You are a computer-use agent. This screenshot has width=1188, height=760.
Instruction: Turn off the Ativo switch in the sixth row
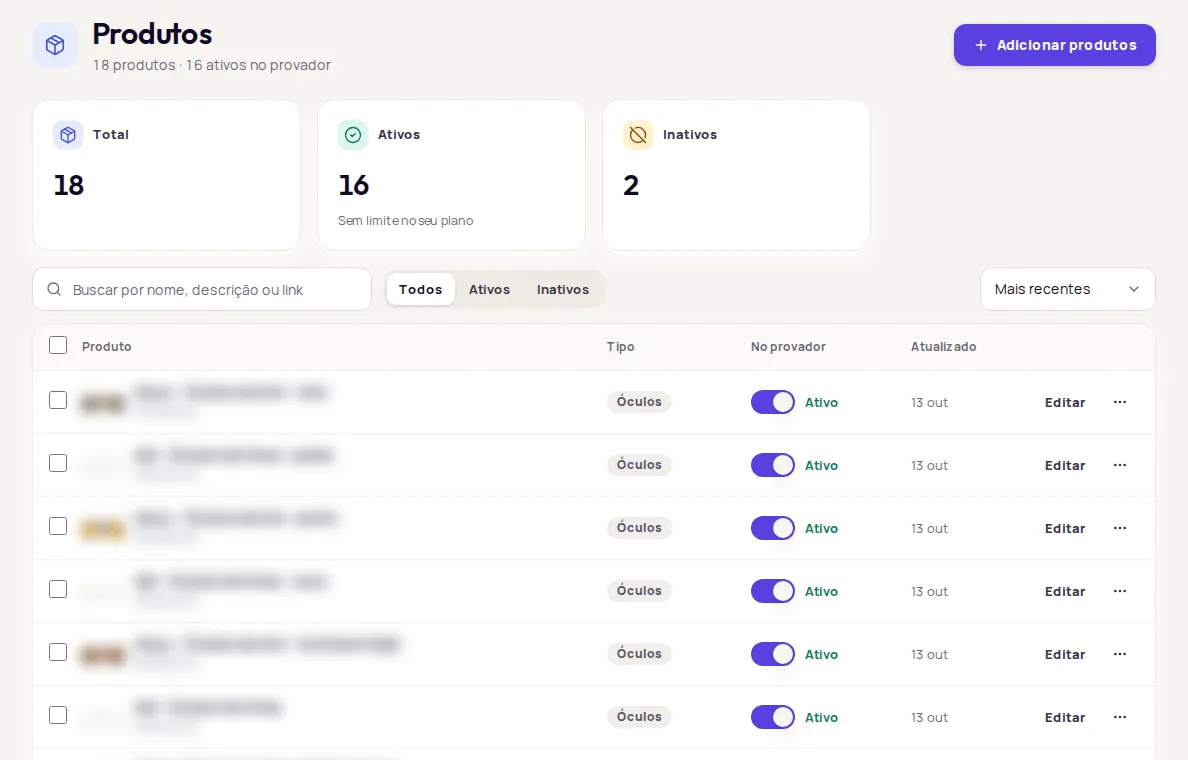773,717
